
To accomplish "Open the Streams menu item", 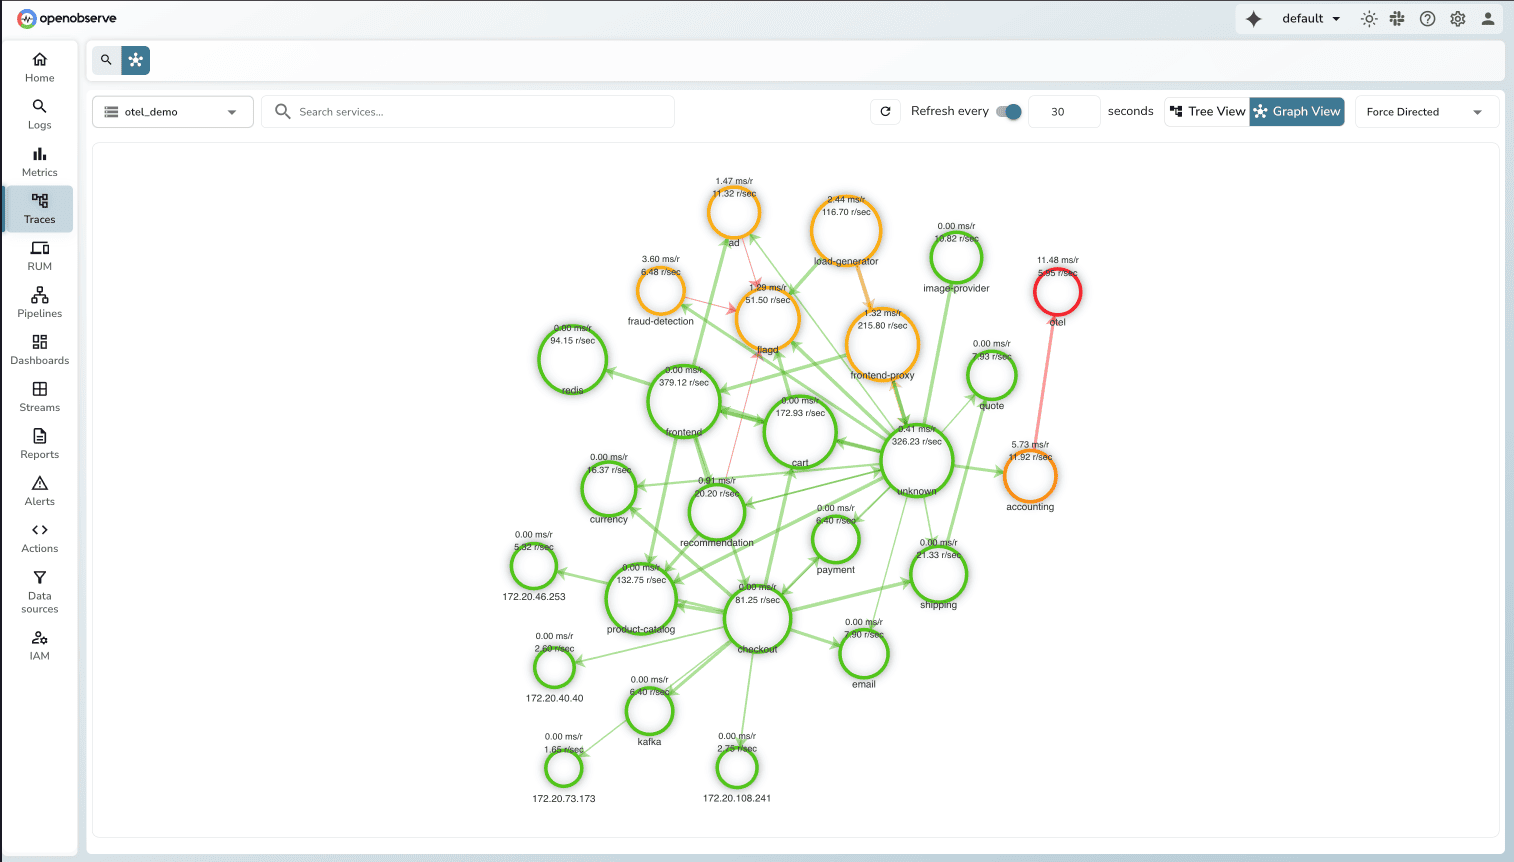I will (x=39, y=396).
